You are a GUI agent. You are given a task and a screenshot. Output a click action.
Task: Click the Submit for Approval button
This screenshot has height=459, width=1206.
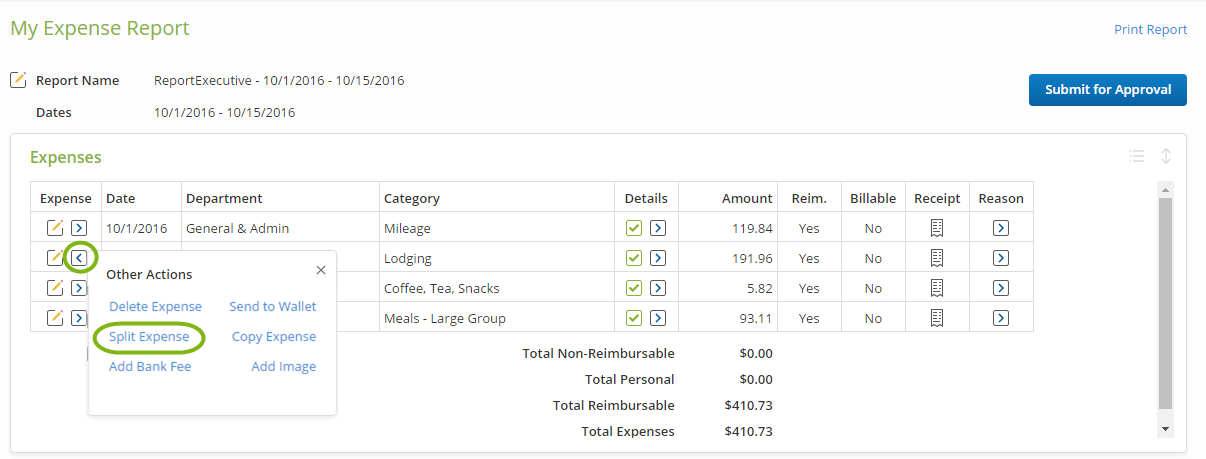(x=1107, y=90)
